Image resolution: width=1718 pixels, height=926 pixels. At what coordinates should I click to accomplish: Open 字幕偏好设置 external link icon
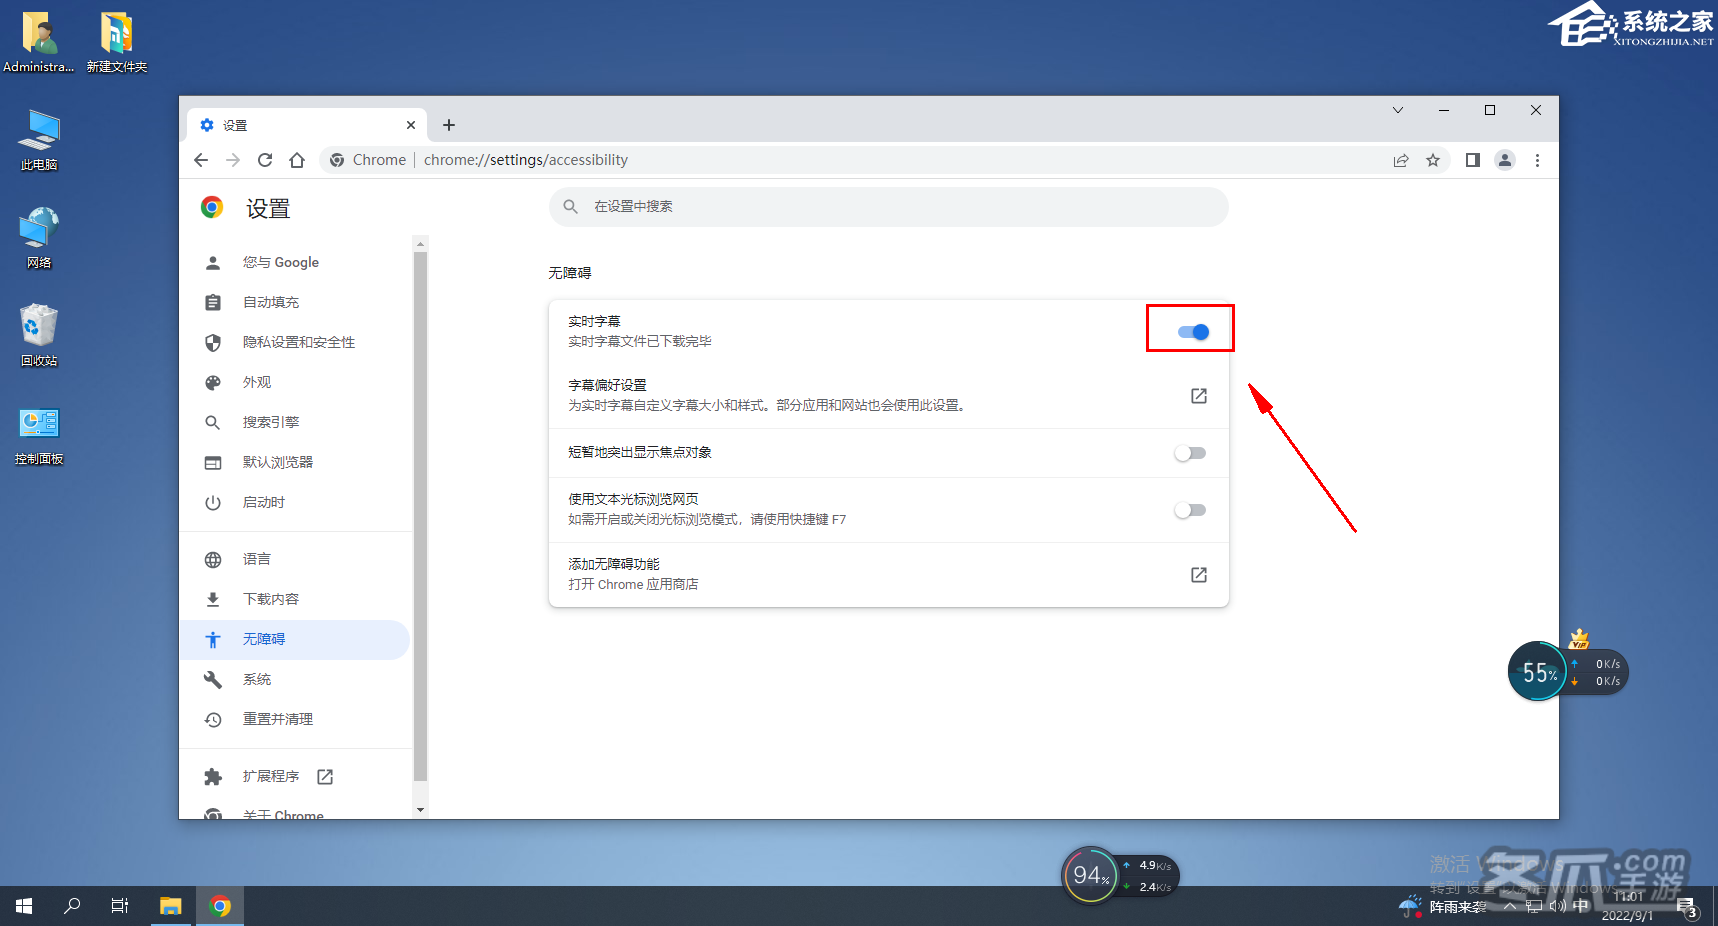[1199, 396]
